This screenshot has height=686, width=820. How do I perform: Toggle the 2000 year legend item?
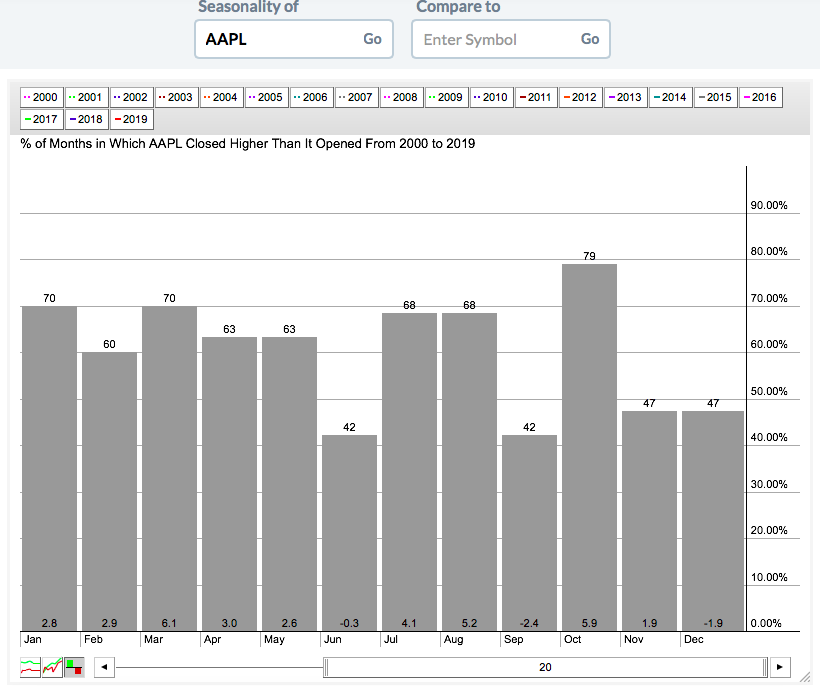[42, 97]
